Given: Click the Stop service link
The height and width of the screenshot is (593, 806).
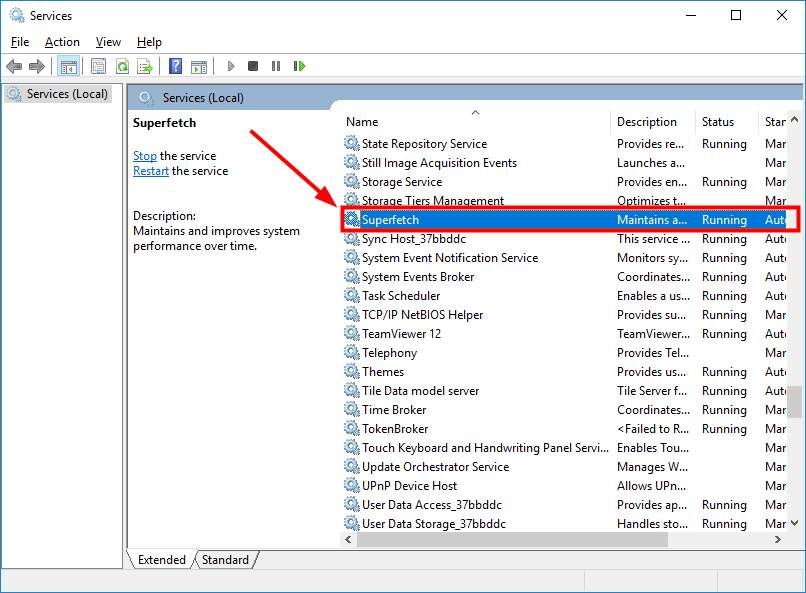Looking at the screenshot, I should pyautogui.click(x=144, y=155).
